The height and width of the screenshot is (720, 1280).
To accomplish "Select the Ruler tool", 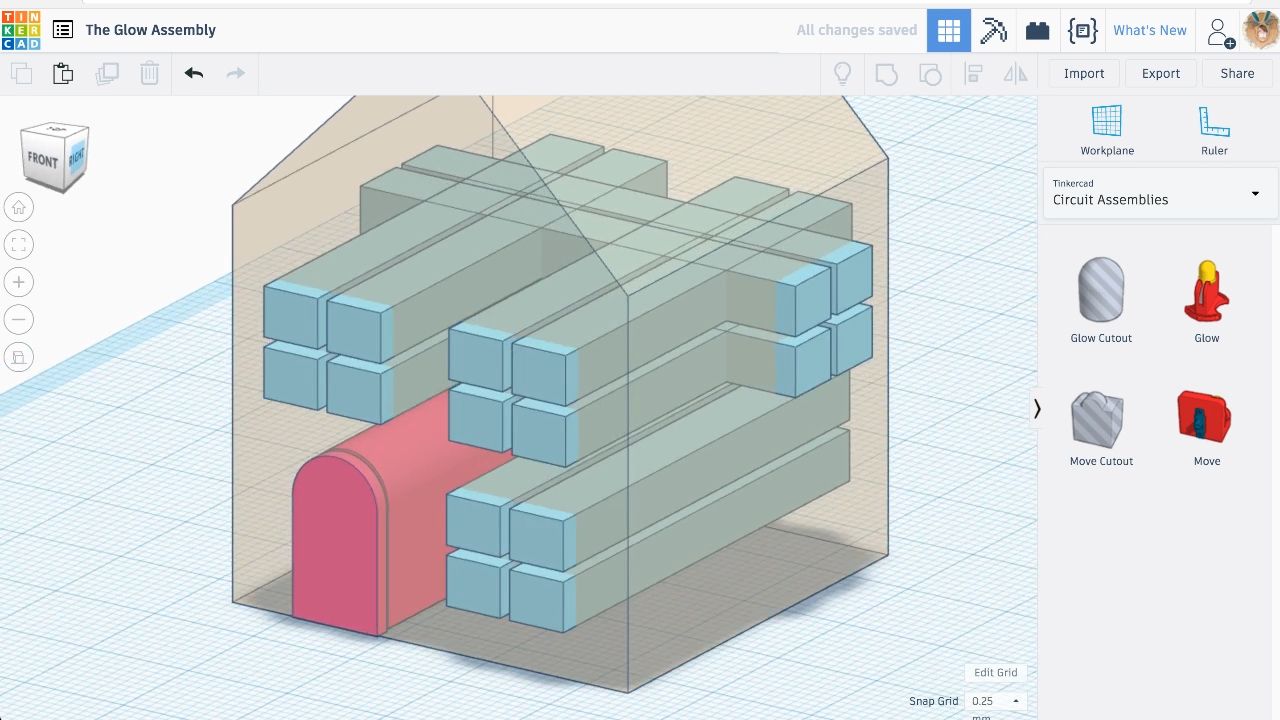I will tap(1214, 130).
